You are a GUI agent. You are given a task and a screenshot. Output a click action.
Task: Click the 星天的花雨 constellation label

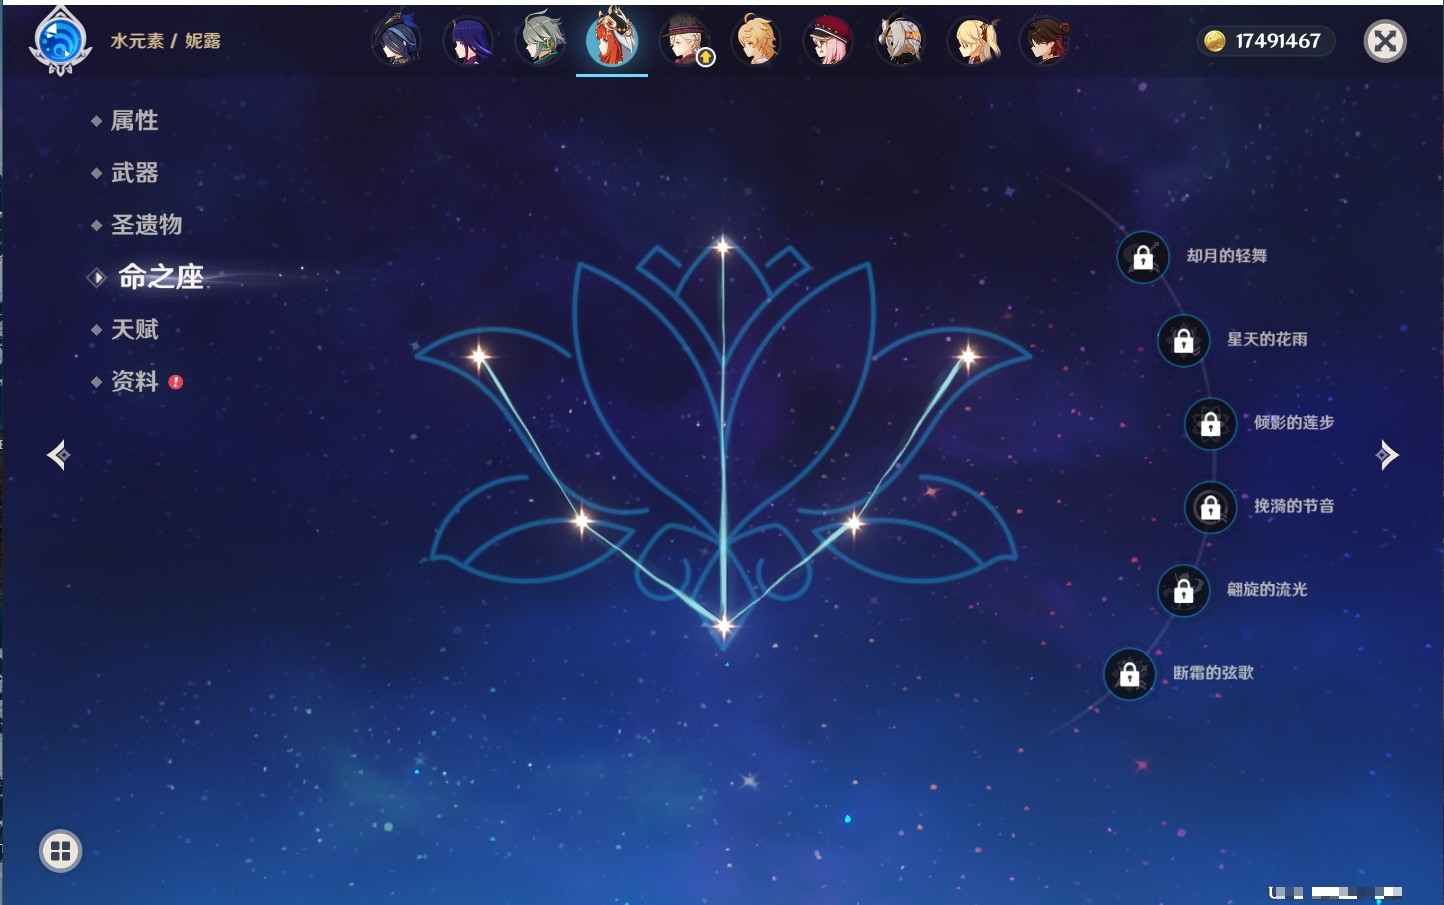tap(1267, 339)
